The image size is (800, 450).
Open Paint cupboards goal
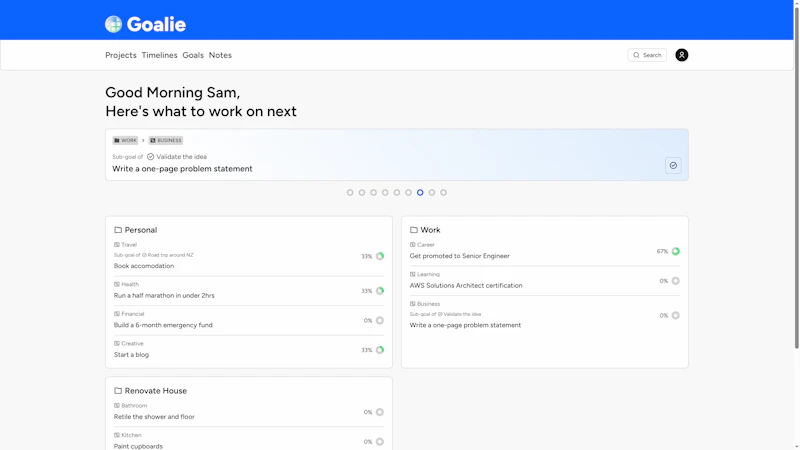pos(138,446)
